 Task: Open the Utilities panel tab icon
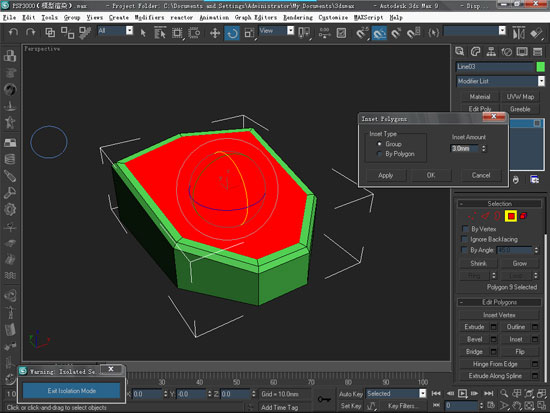[537, 52]
